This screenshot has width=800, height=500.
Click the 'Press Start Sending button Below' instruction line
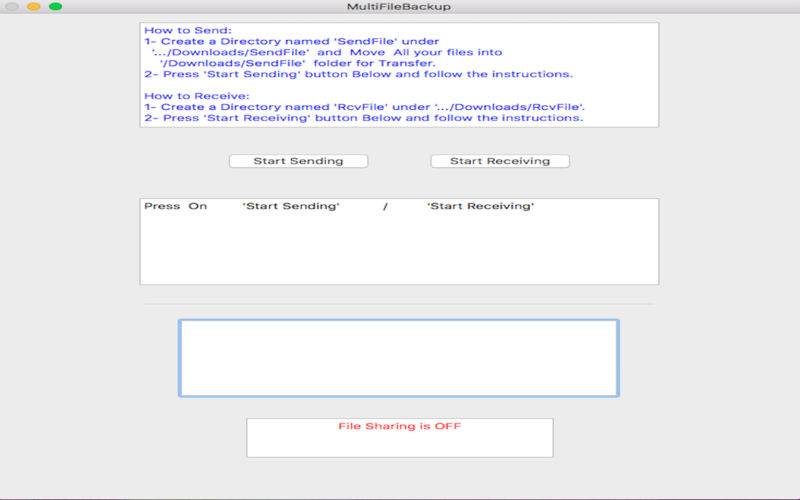click(359, 74)
